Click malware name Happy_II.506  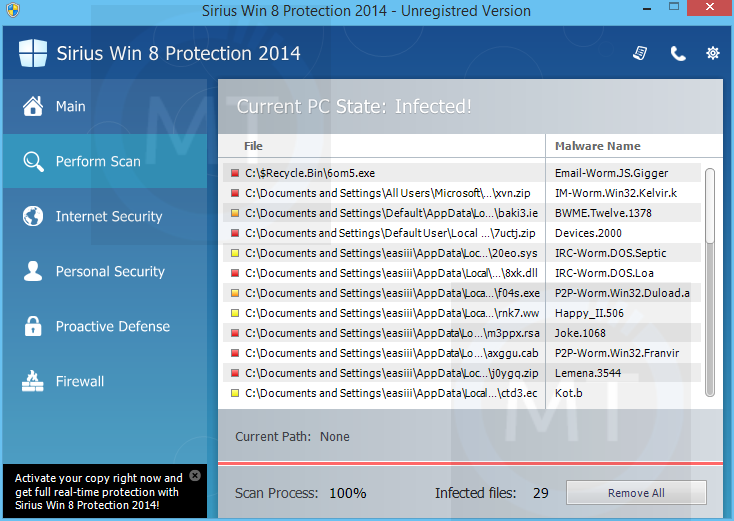coord(589,313)
